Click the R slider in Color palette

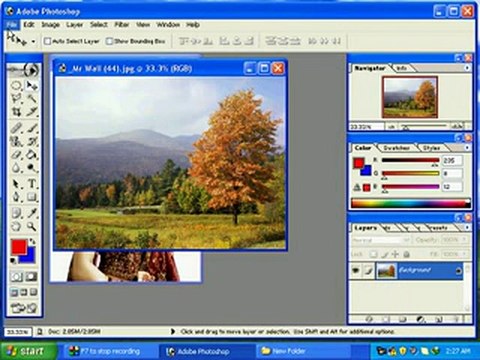coord(410,160)
